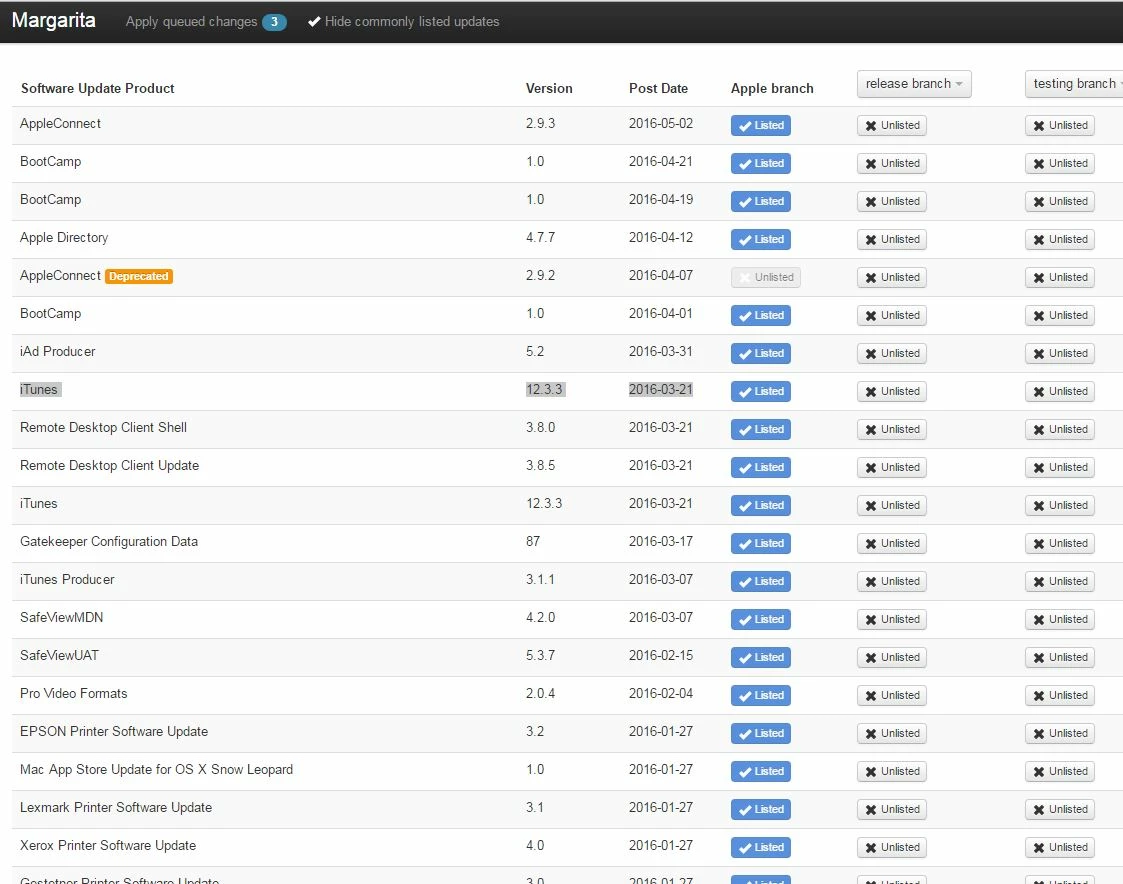List highlighted iTunes 12.3.3 in release branch

(892, 391)
